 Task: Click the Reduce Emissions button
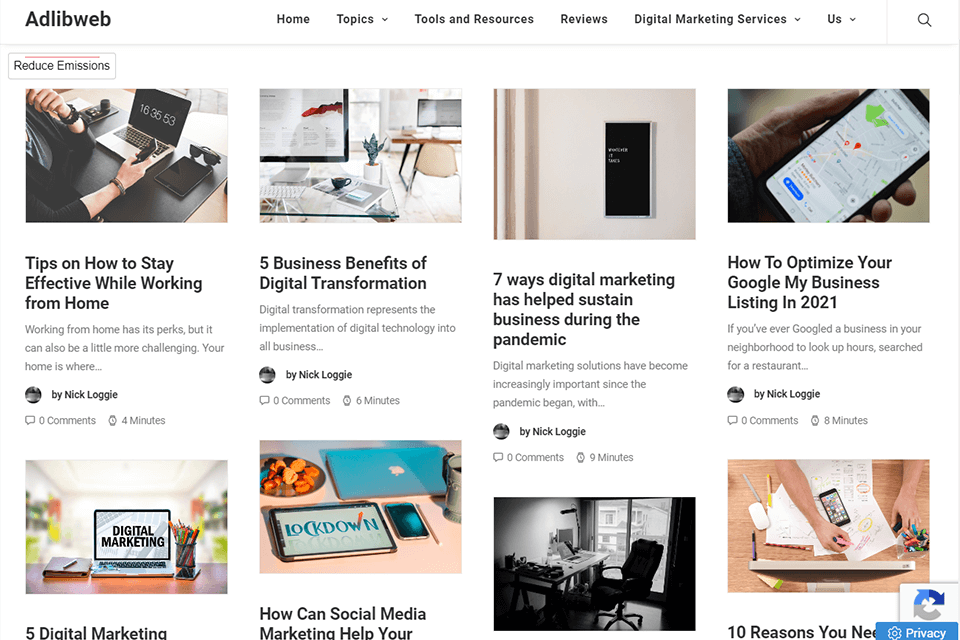tap(62, 66)
